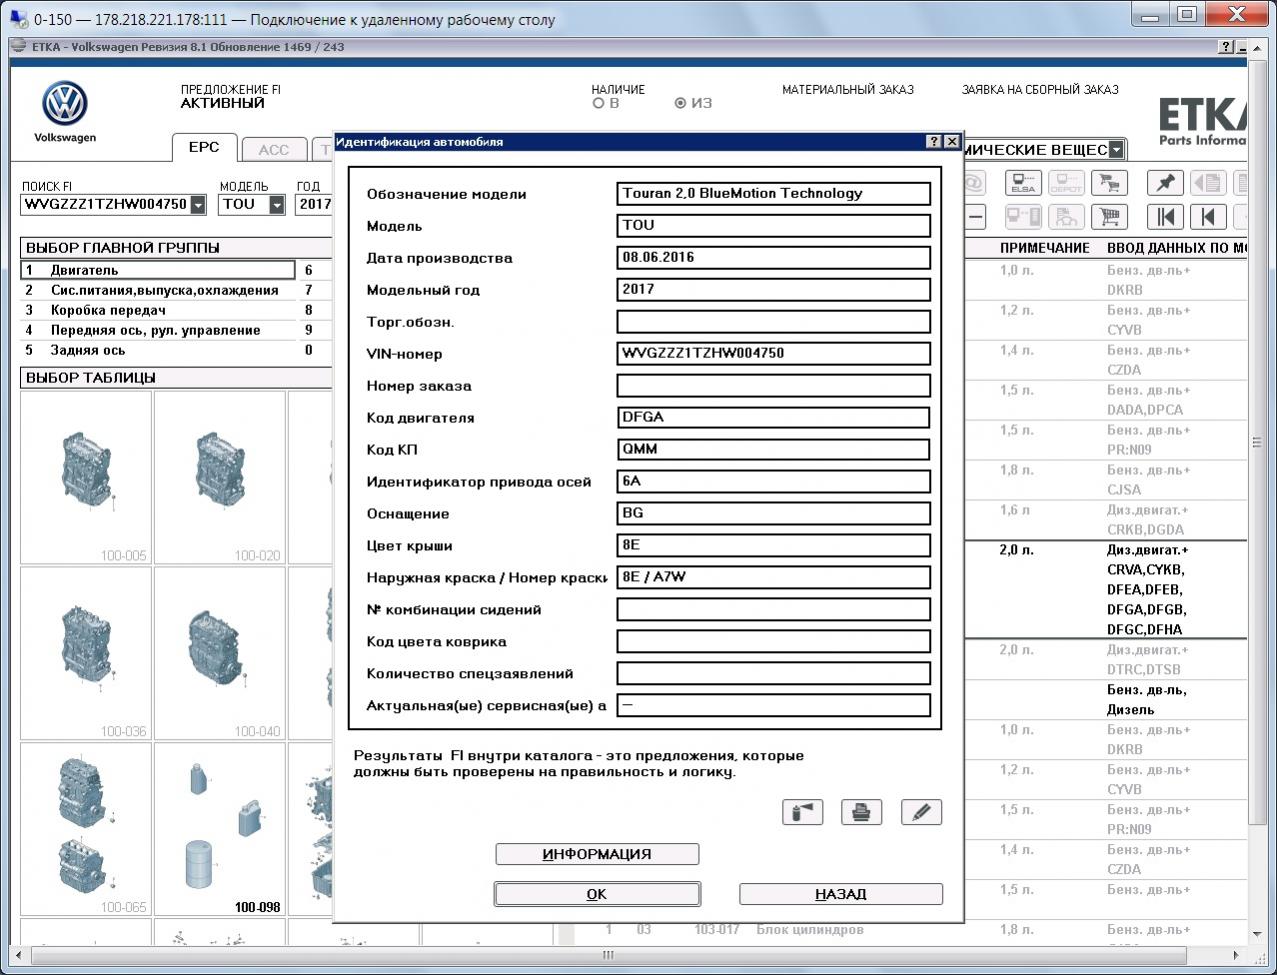Click the НАЗАД button
This screenshot has height=975, width=1277.
[x=841, y=894]
